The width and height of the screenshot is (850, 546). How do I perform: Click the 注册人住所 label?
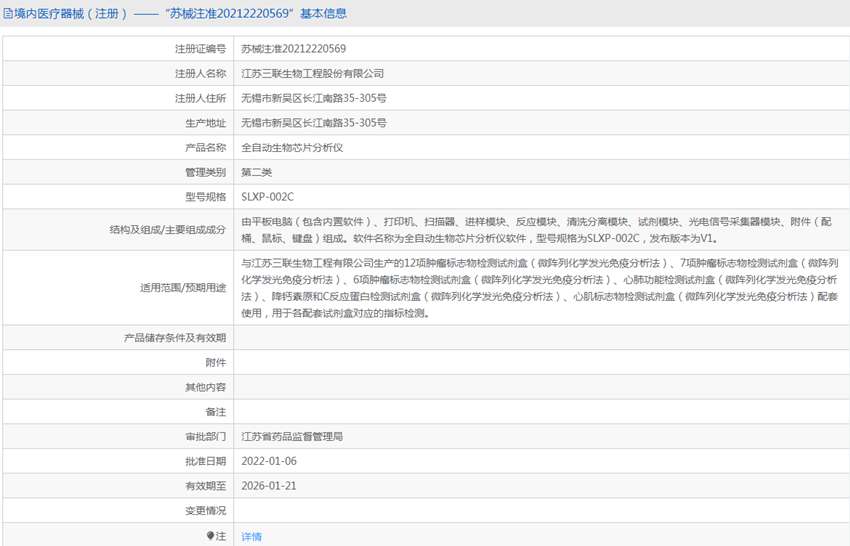pos(200,98)
